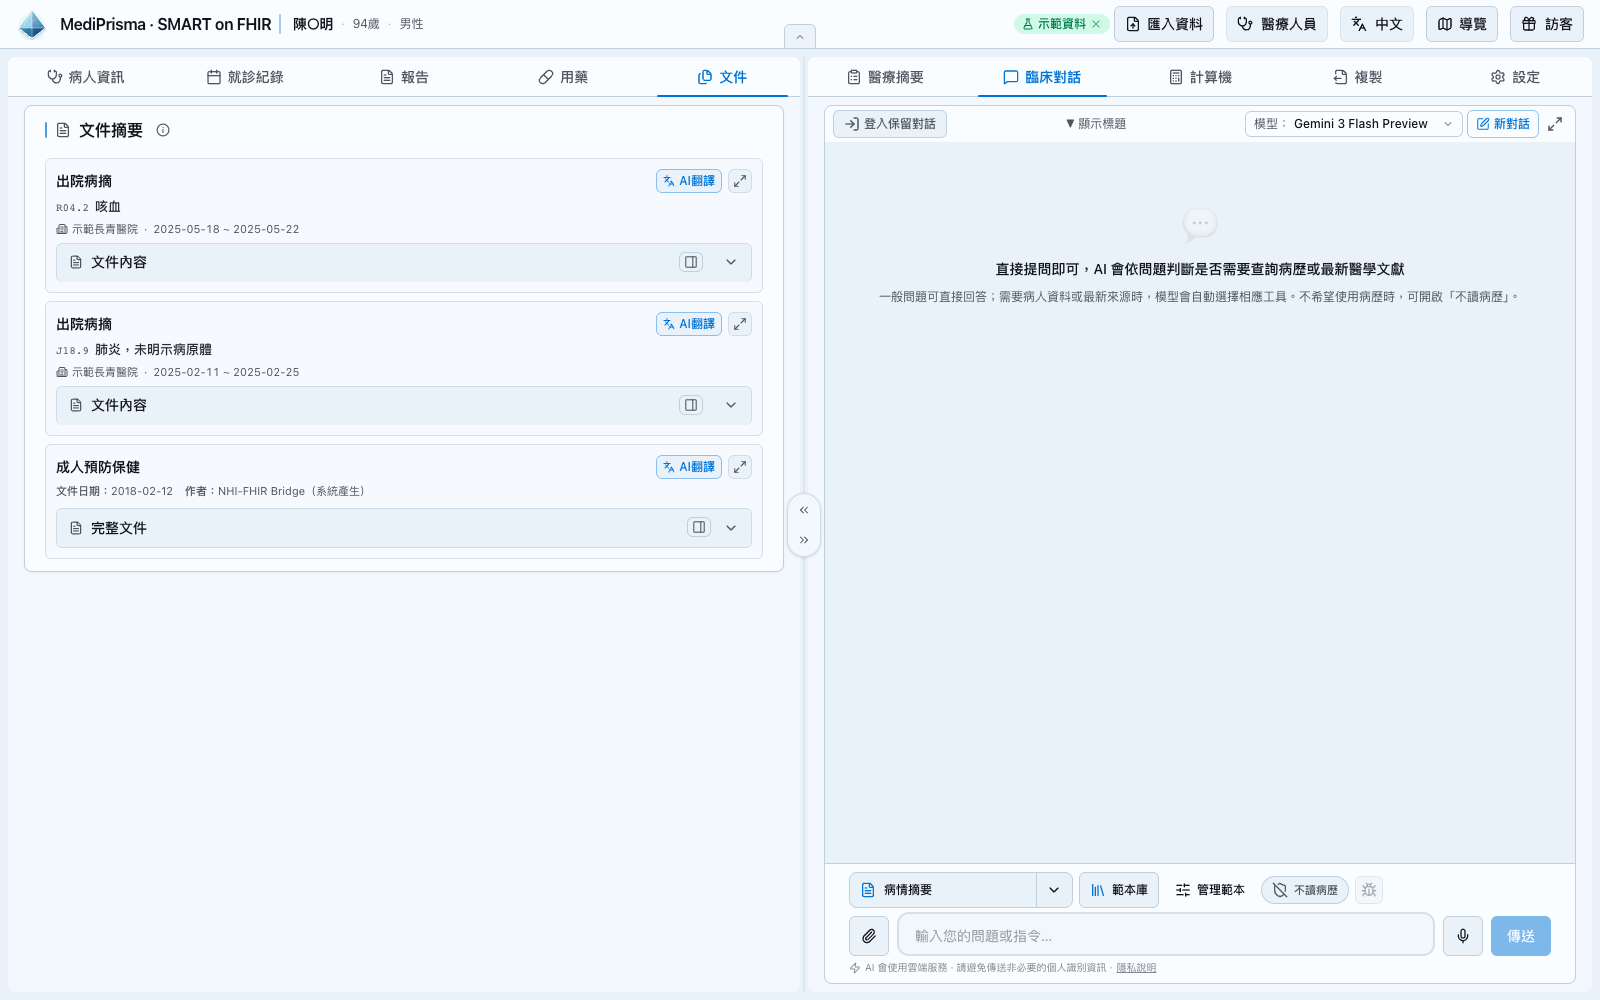The width and height of the screenshot is (1600, 1000).
Task: Open the model selector Gemini 3 Flash Preview
Action: point(1354,124)
